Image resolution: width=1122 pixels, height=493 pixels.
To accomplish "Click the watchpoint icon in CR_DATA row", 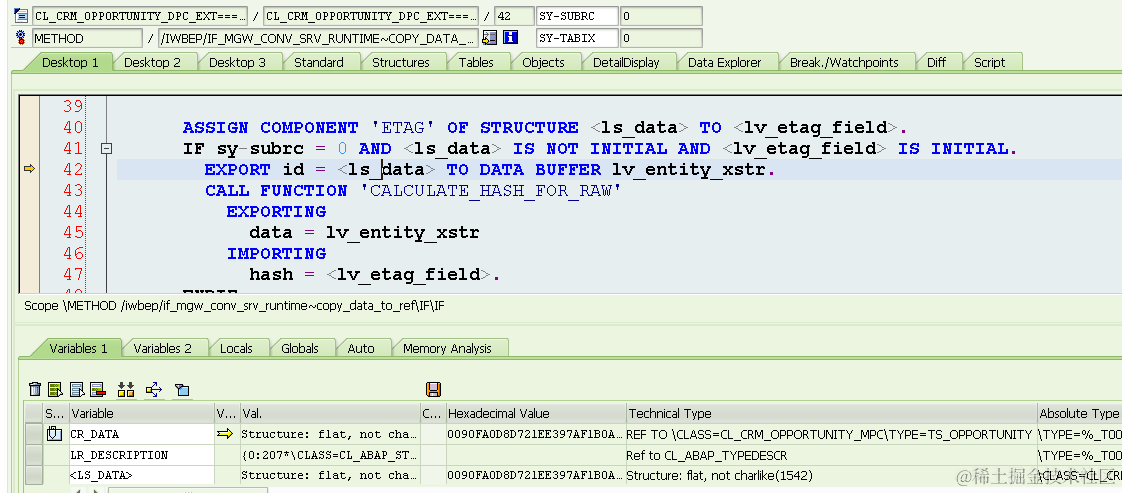I will [x=54, y=434].
